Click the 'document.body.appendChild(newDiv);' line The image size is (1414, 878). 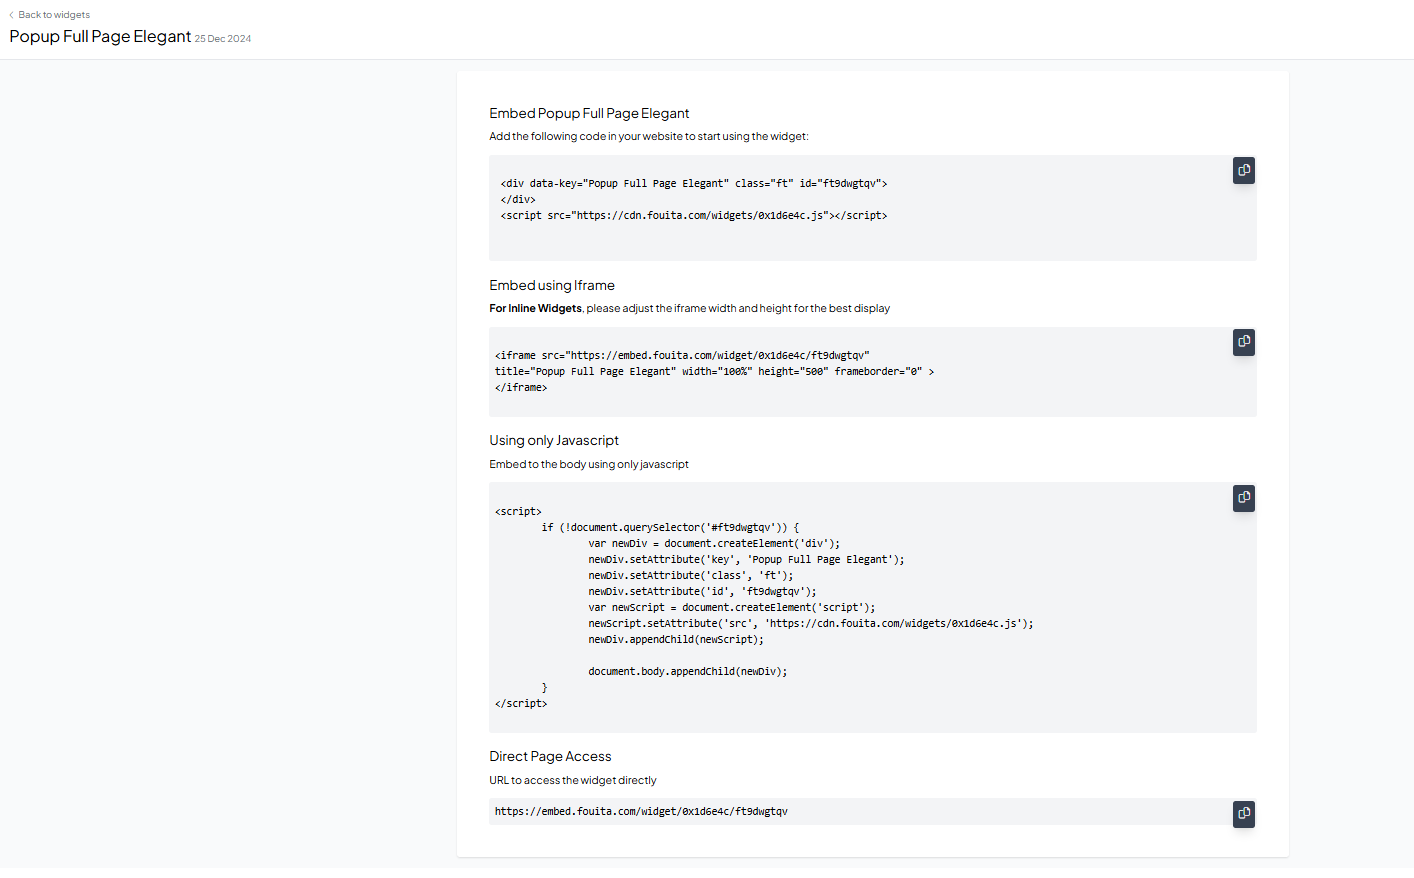point(688,671)
